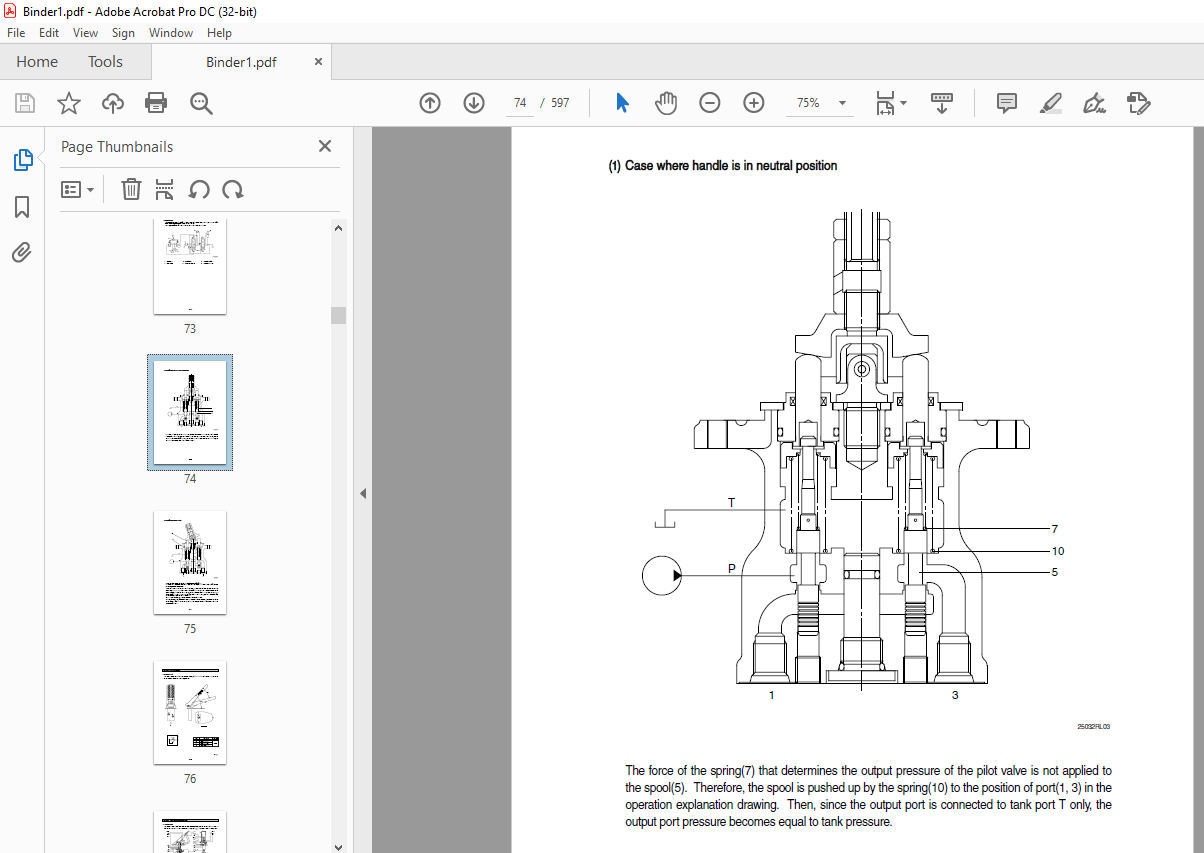1204x853 pixels.
Task: Click the 'Page Thumbnails' panel title
Action: [x=117, y=147]
